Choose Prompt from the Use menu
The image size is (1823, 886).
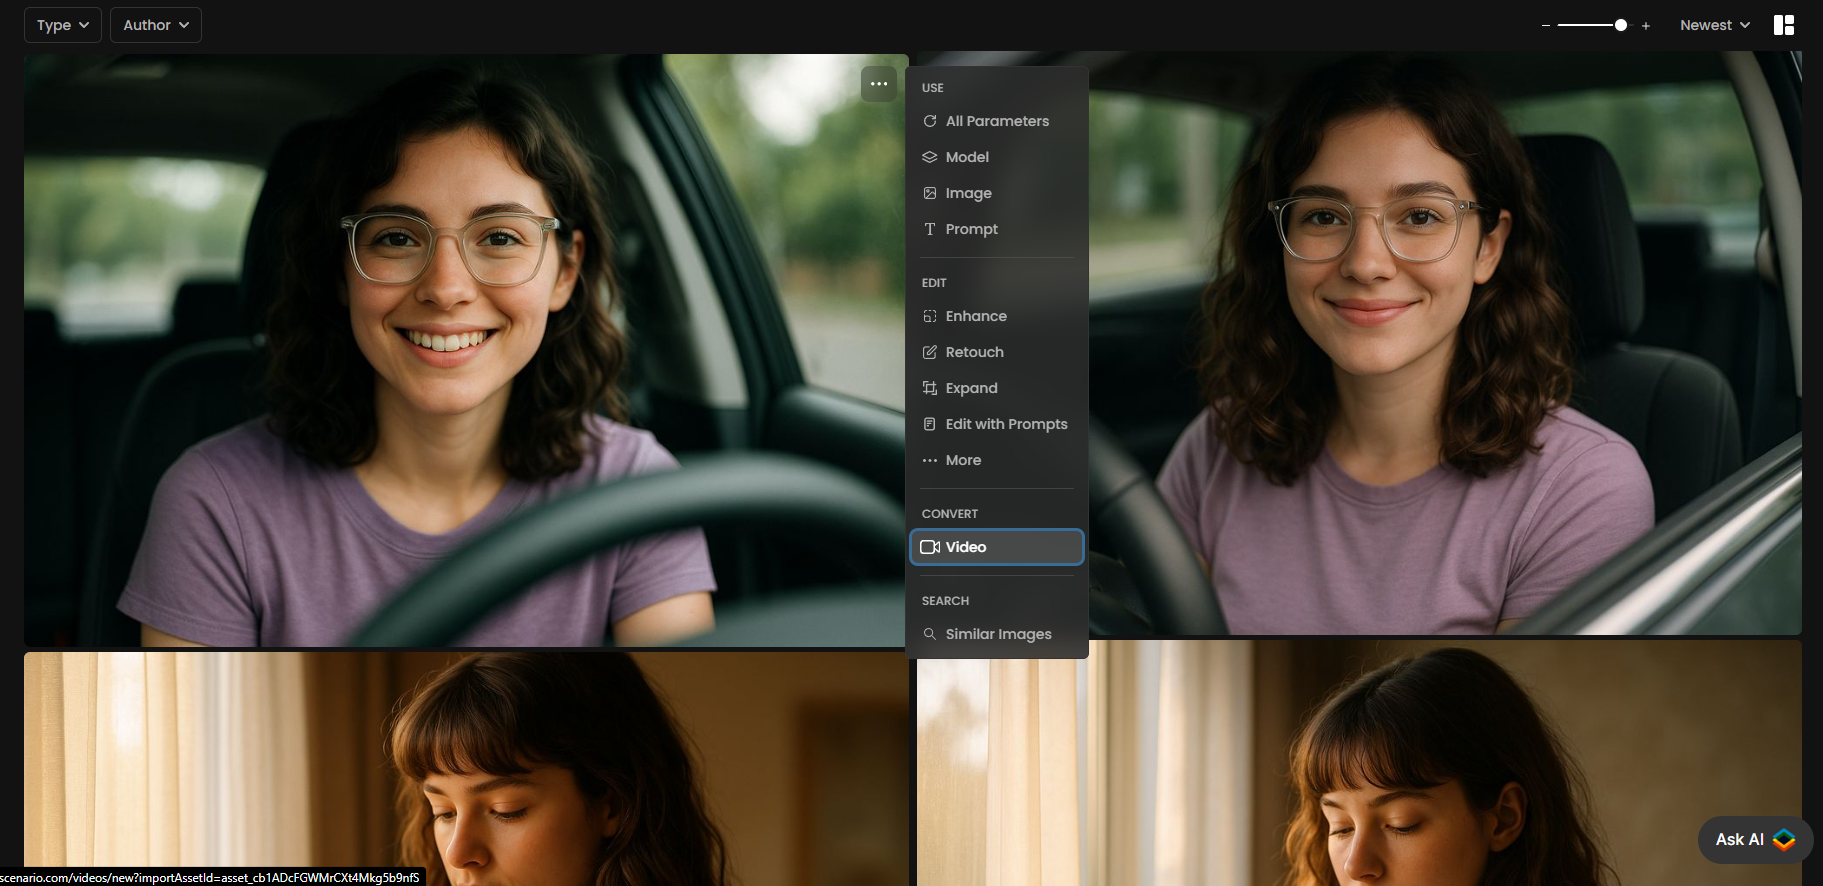pos(996,229)
